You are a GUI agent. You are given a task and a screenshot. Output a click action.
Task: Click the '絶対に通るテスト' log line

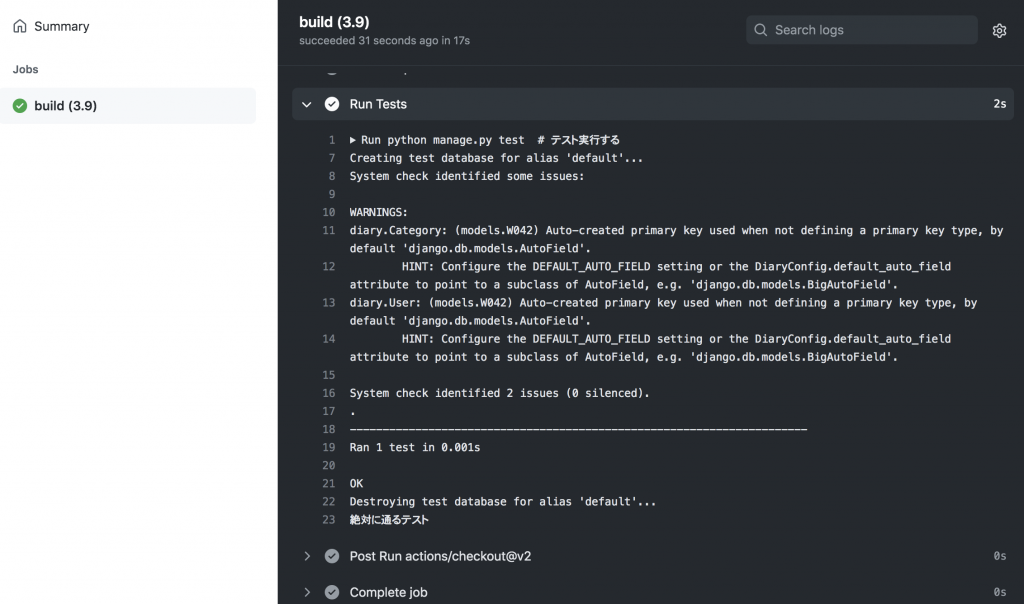(x=389, y=520)
